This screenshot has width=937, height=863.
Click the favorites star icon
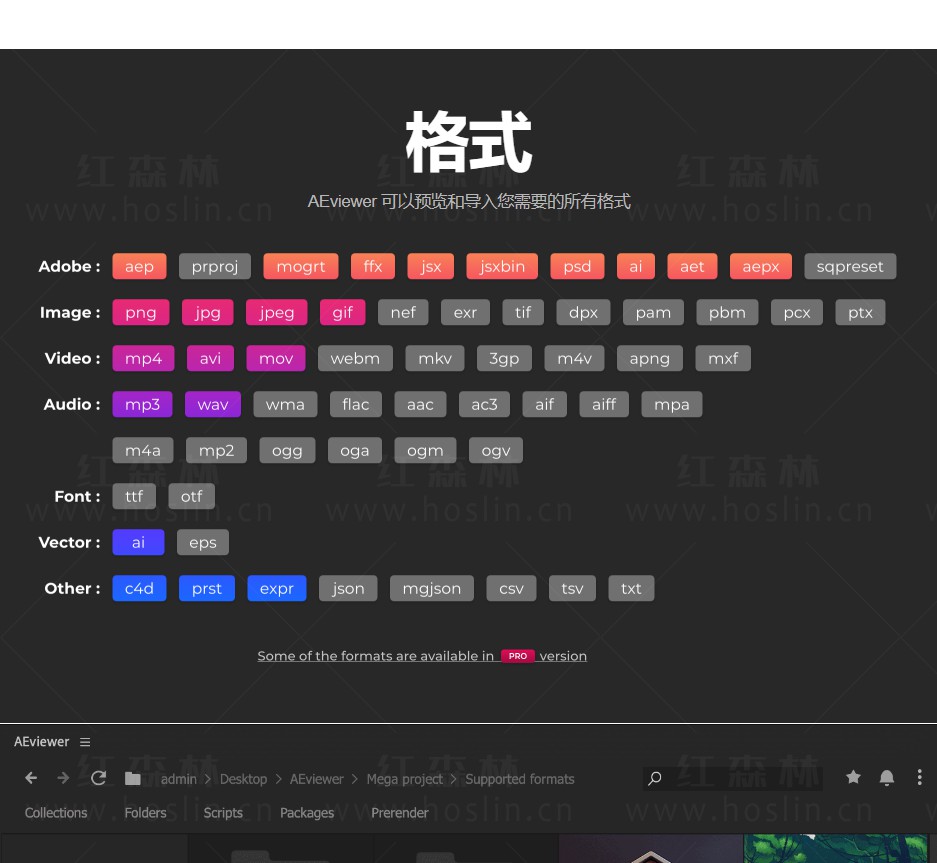coord(853,777)
